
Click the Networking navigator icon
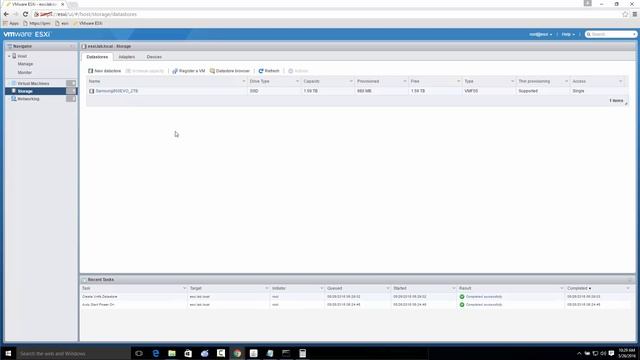[x=13, y=99]
